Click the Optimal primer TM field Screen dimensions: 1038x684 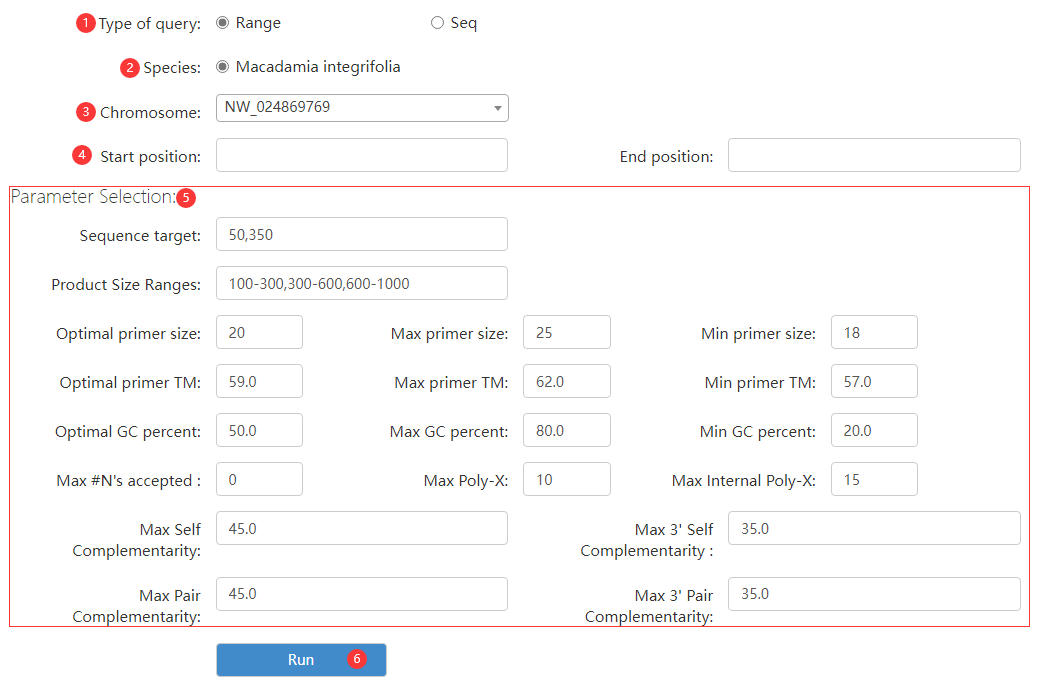(x=260, y=381)
